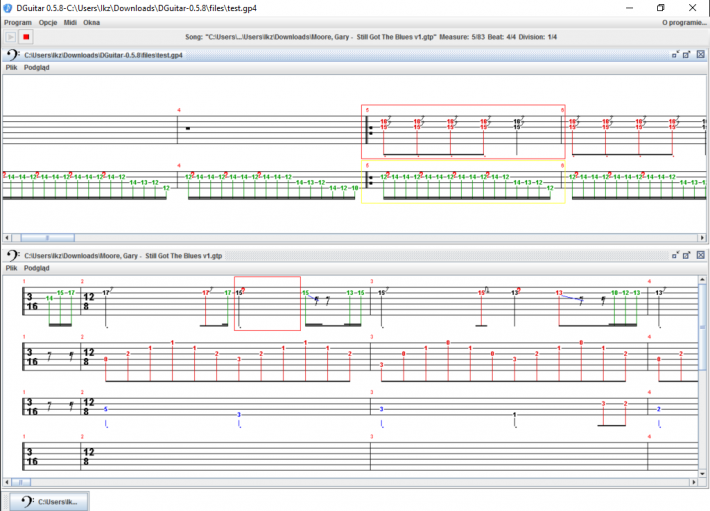Screen dimensions: 710x511
Task: Click the lower window vertical scrollbar thumb
Action: [702, 327]
